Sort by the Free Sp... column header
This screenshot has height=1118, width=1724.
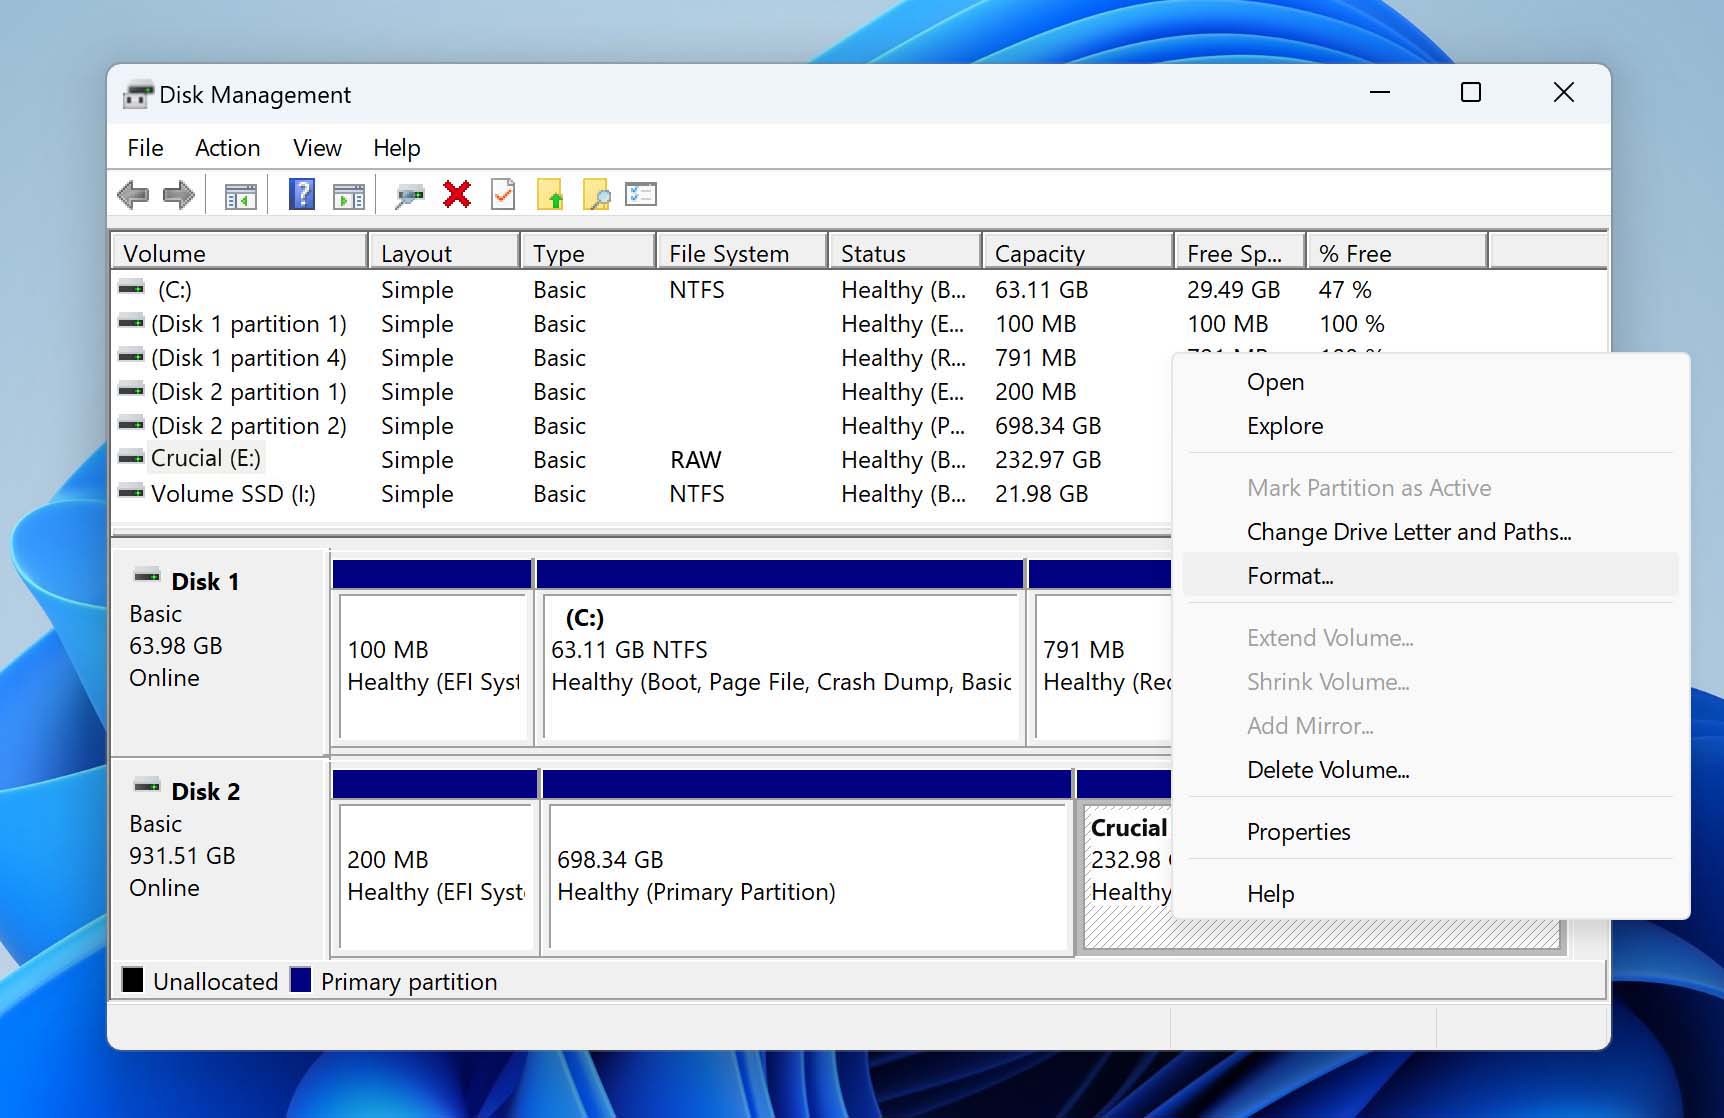pyautogui.click(x=1240, y=253)
